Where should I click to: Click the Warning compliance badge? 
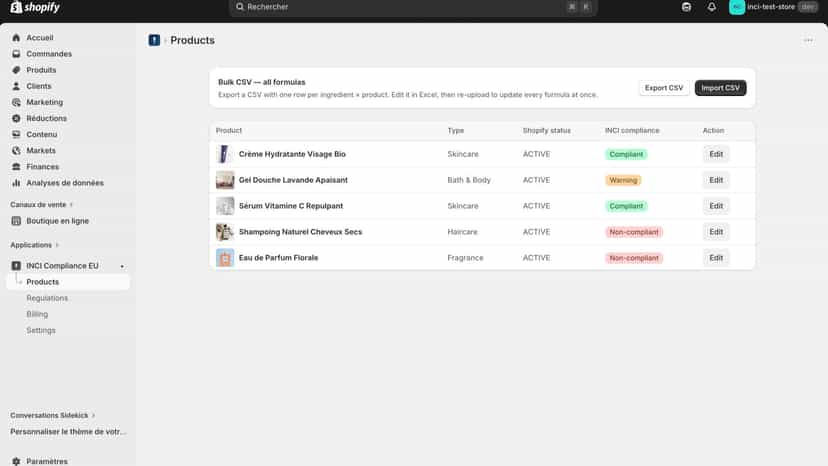[623, 180]
